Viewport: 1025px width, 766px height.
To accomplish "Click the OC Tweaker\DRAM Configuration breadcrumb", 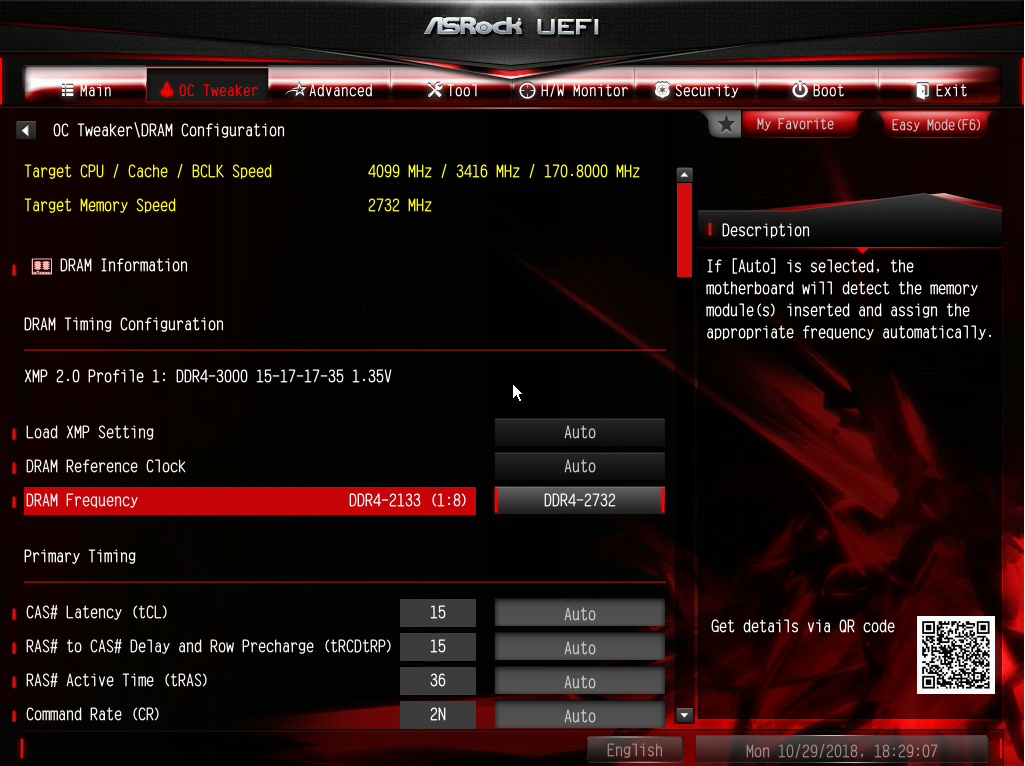I will pyautogui.click(x=169, y=130).
